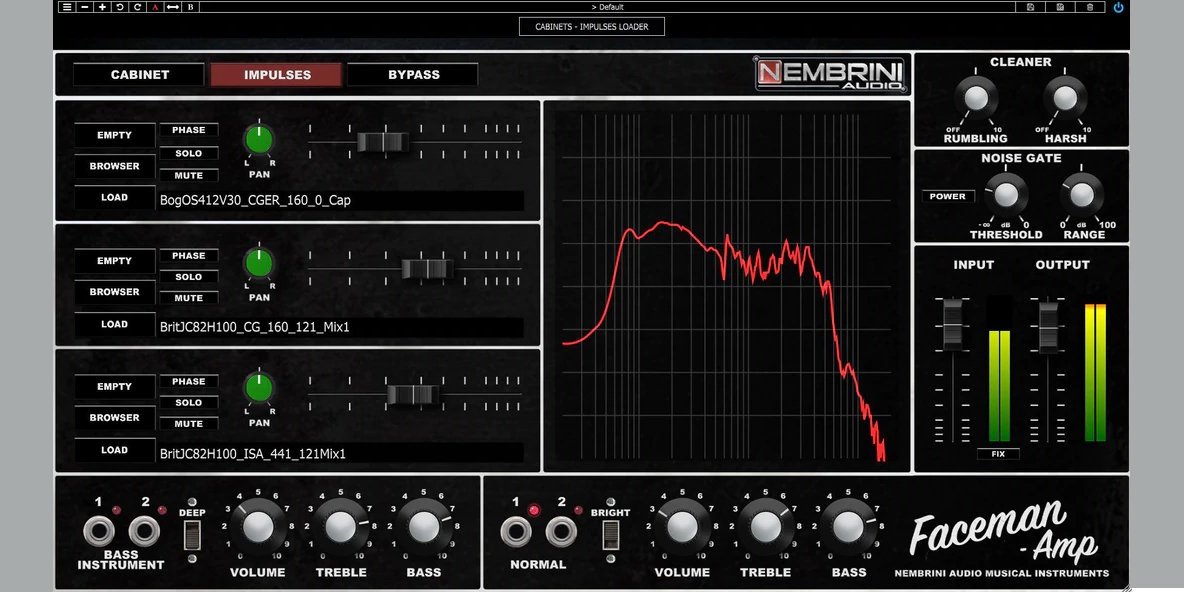Open the Cabinets - Impulses Loader selector

[x=592, y=27]
